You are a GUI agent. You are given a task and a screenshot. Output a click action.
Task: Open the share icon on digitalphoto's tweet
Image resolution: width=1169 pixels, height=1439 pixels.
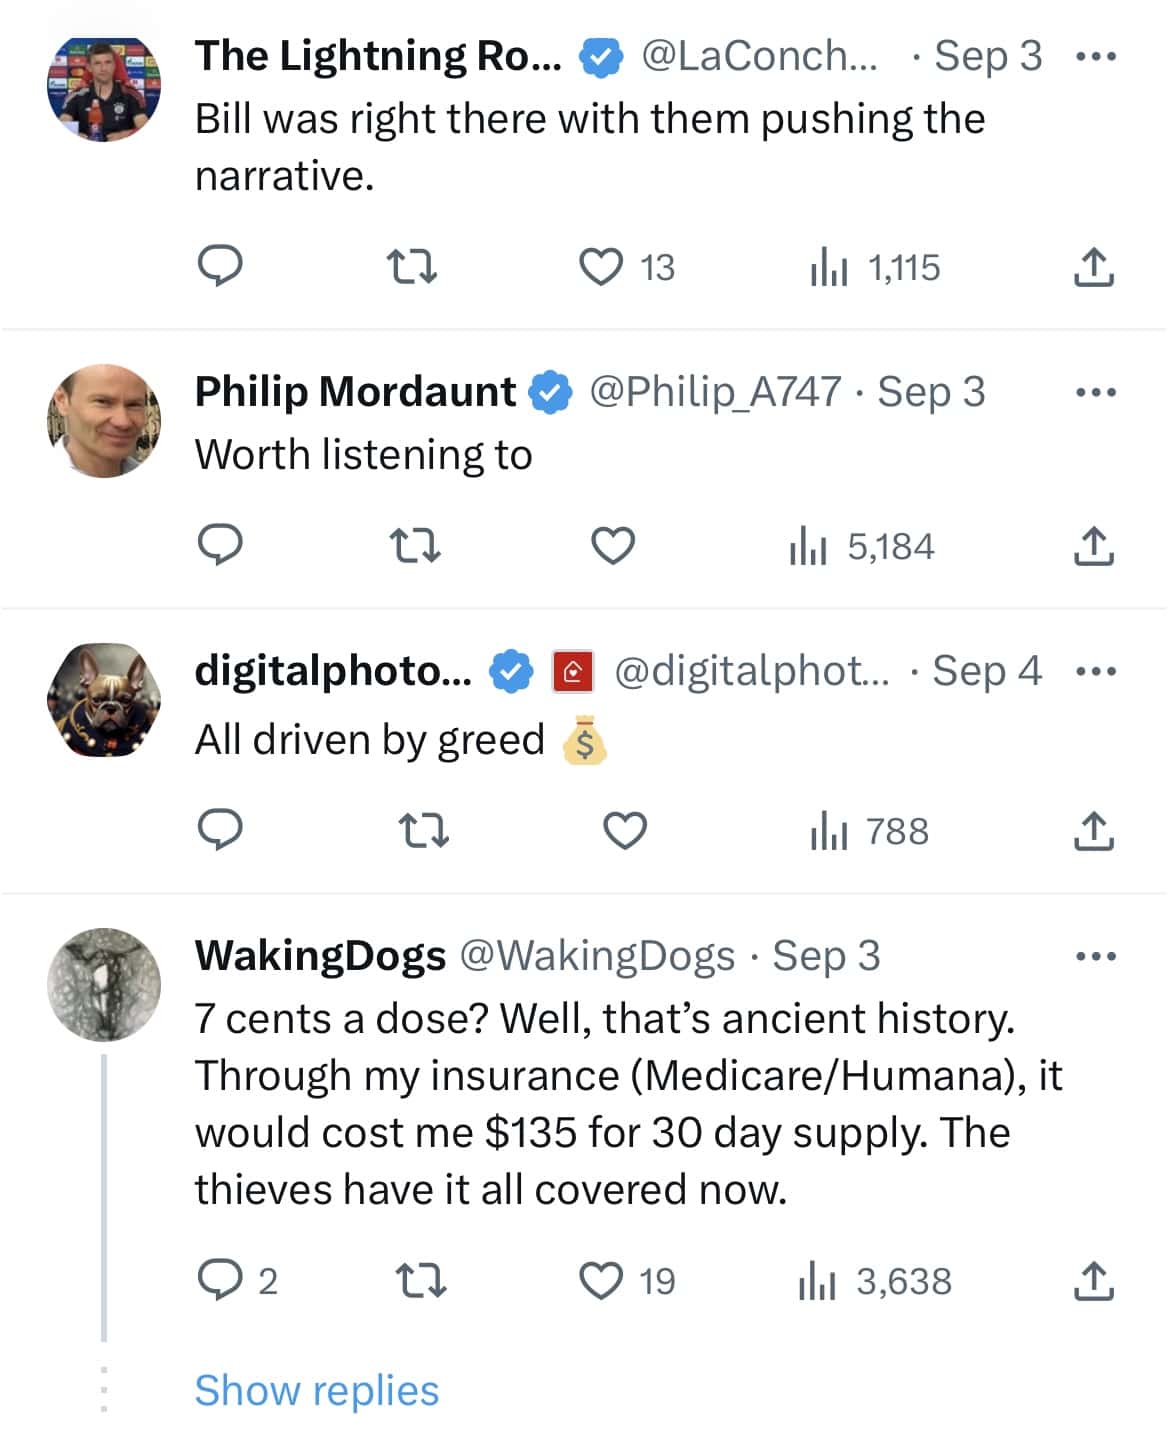click(1096, 829)
